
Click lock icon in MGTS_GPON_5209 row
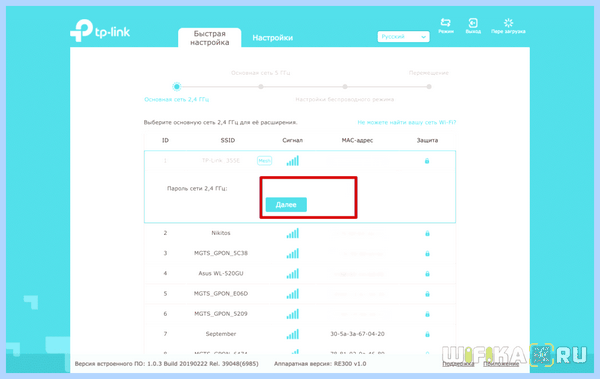click(x=427, y=314)
